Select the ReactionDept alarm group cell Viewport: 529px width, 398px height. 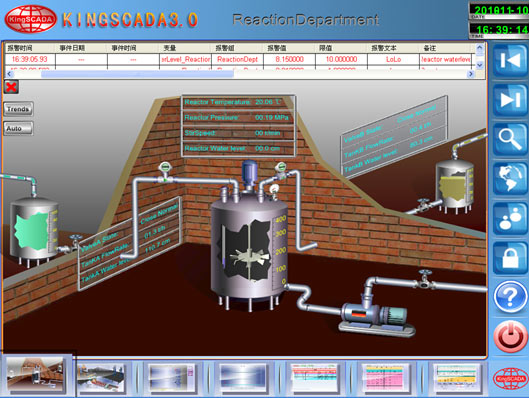(237, 59)
